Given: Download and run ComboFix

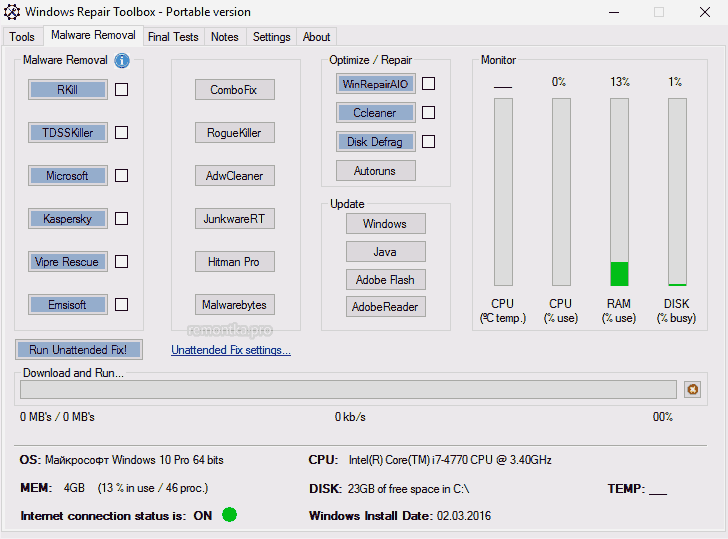Looking at the screenshot, I should tap(234, 90).
